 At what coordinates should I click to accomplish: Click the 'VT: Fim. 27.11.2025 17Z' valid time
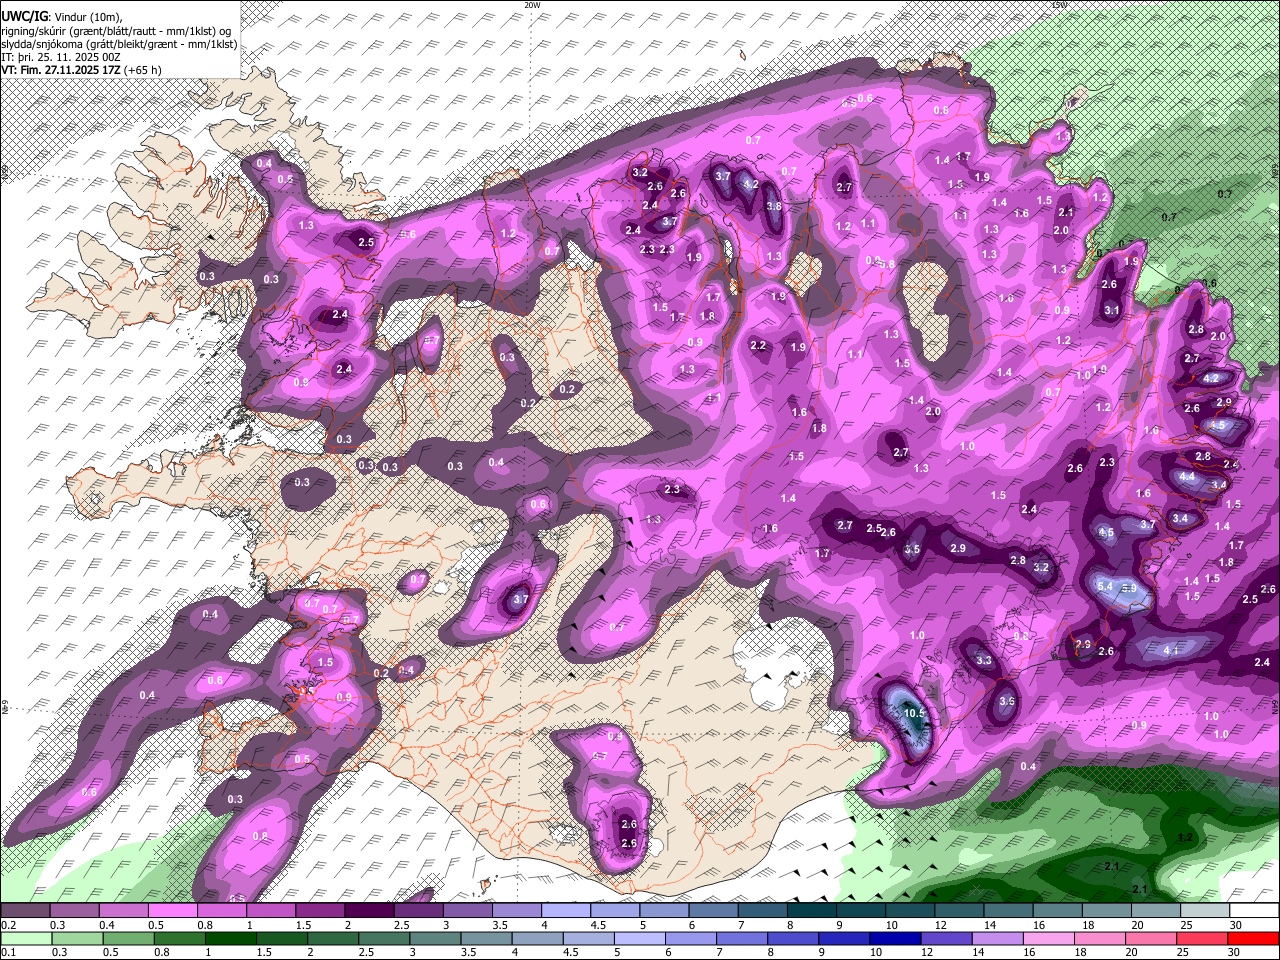(x=61, y=70)
